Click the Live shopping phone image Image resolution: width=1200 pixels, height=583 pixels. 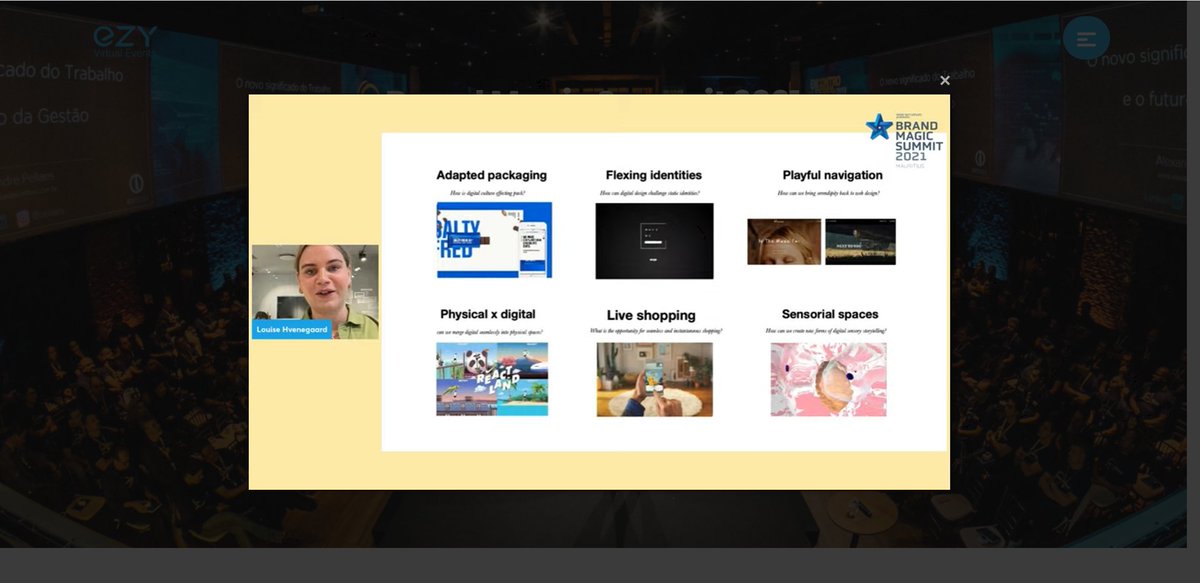pos(655,379)
